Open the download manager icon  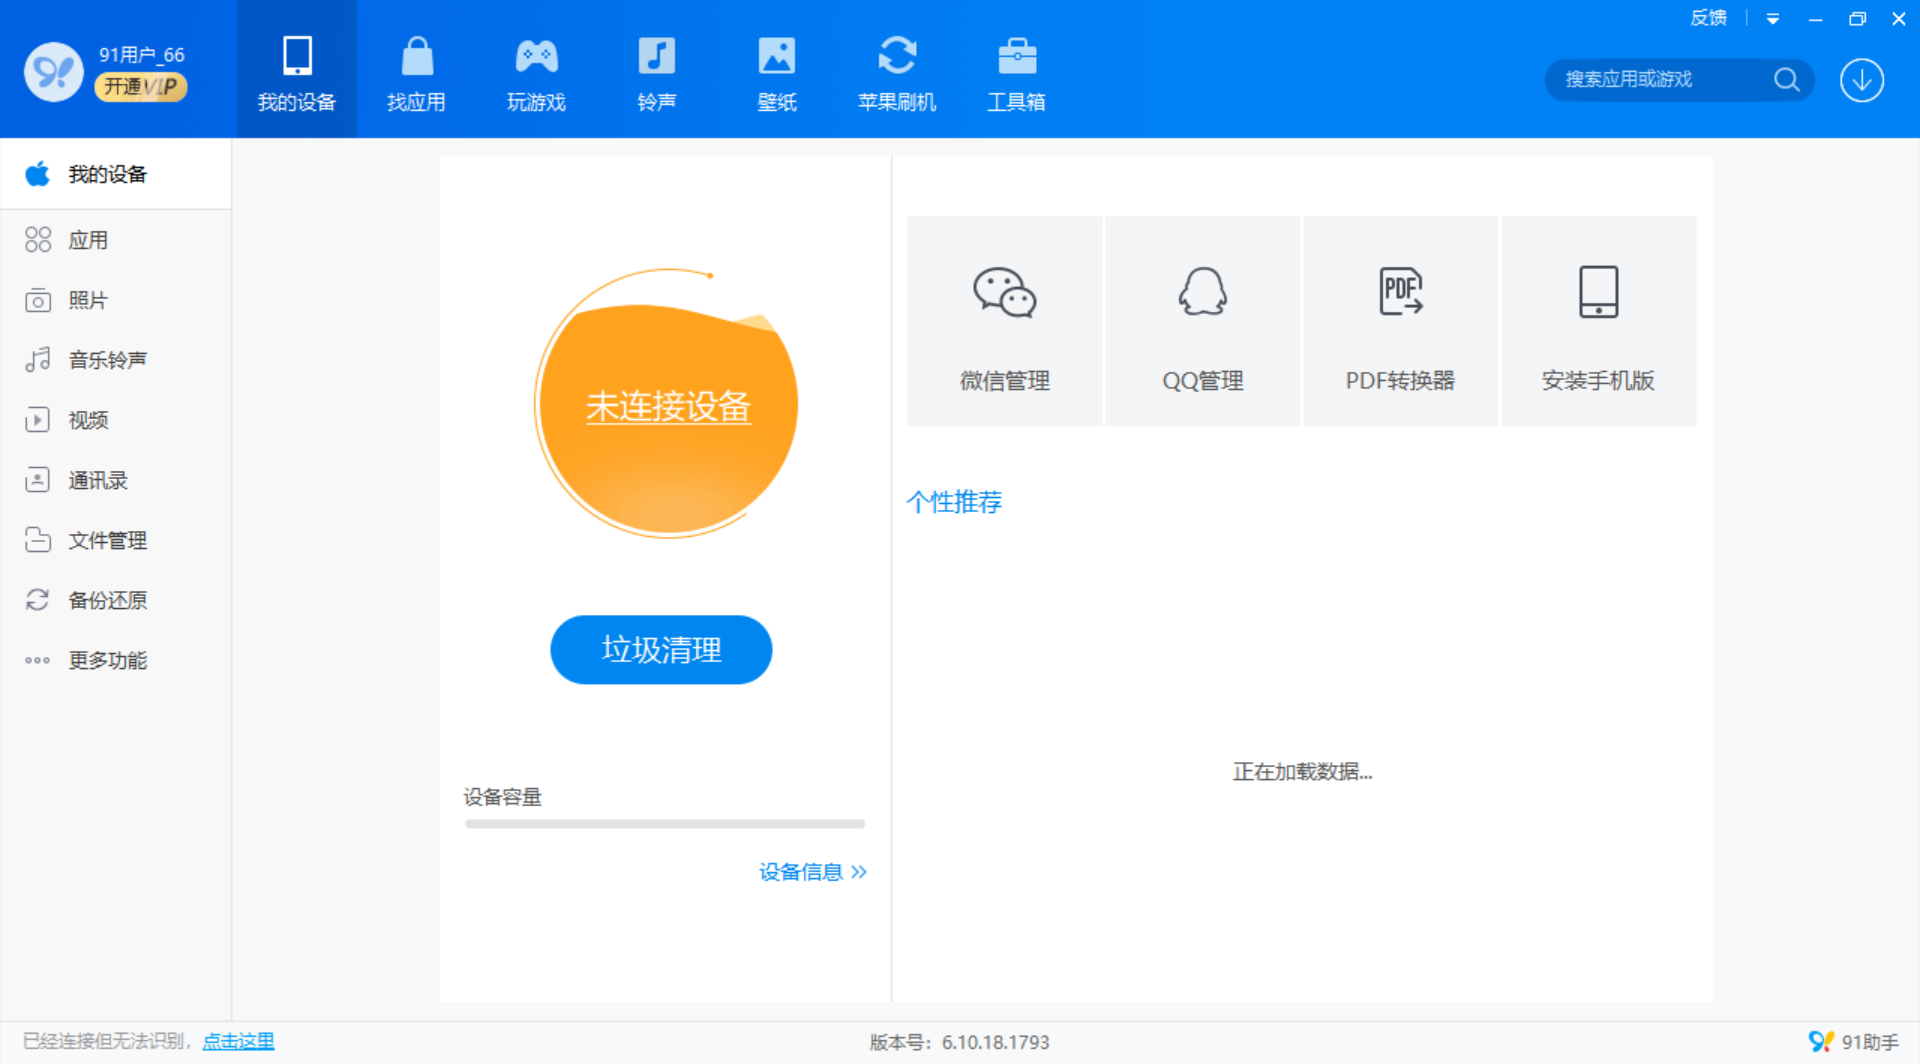1860,80
